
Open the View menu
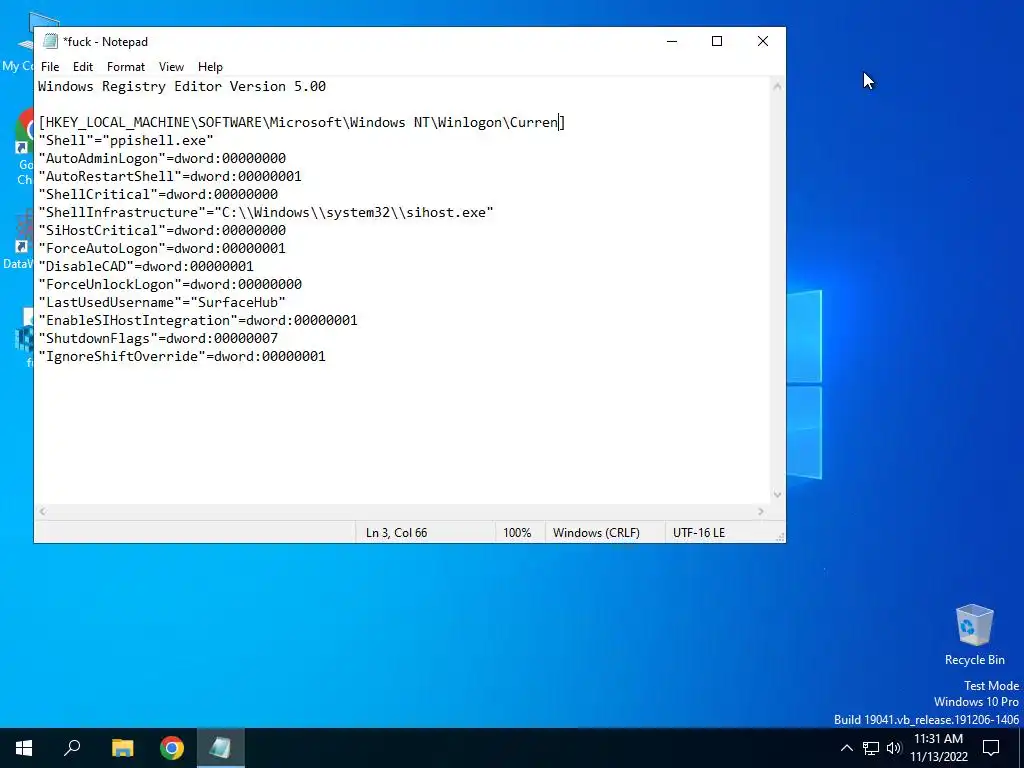(171, 67)
